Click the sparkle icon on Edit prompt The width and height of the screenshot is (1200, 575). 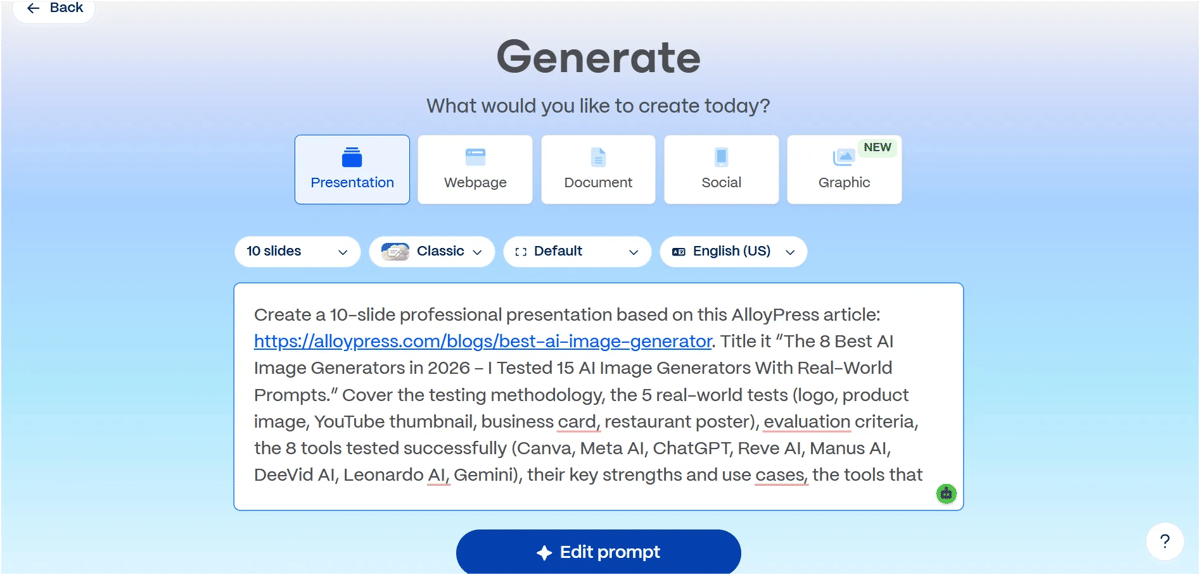pos(544,553)
